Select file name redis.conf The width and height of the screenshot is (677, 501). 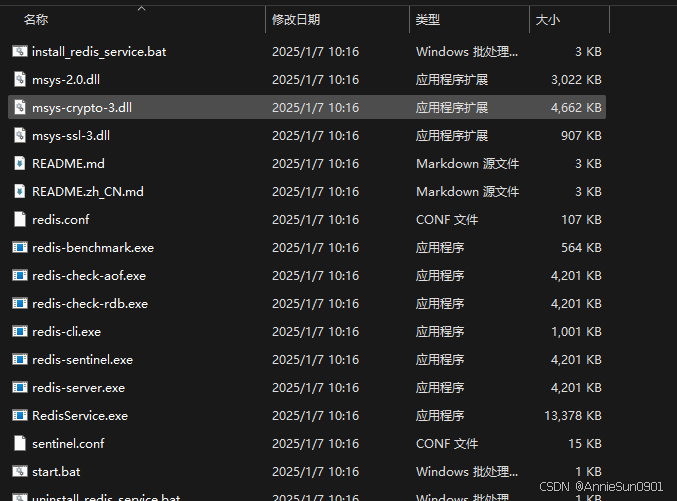(61, 220)
